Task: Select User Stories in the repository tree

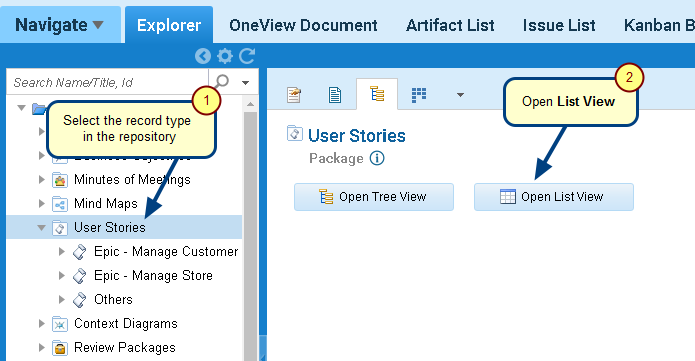Action: click(x=109, y=228)
